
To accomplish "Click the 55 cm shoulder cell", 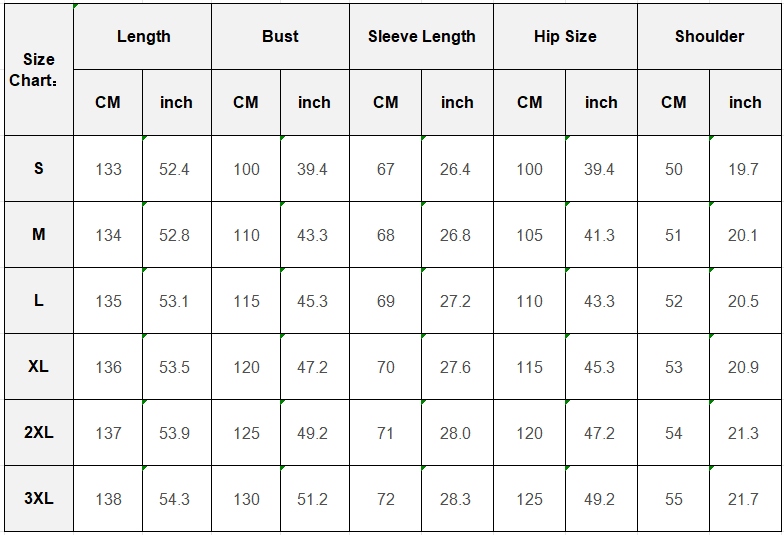I will pos(673,499).
